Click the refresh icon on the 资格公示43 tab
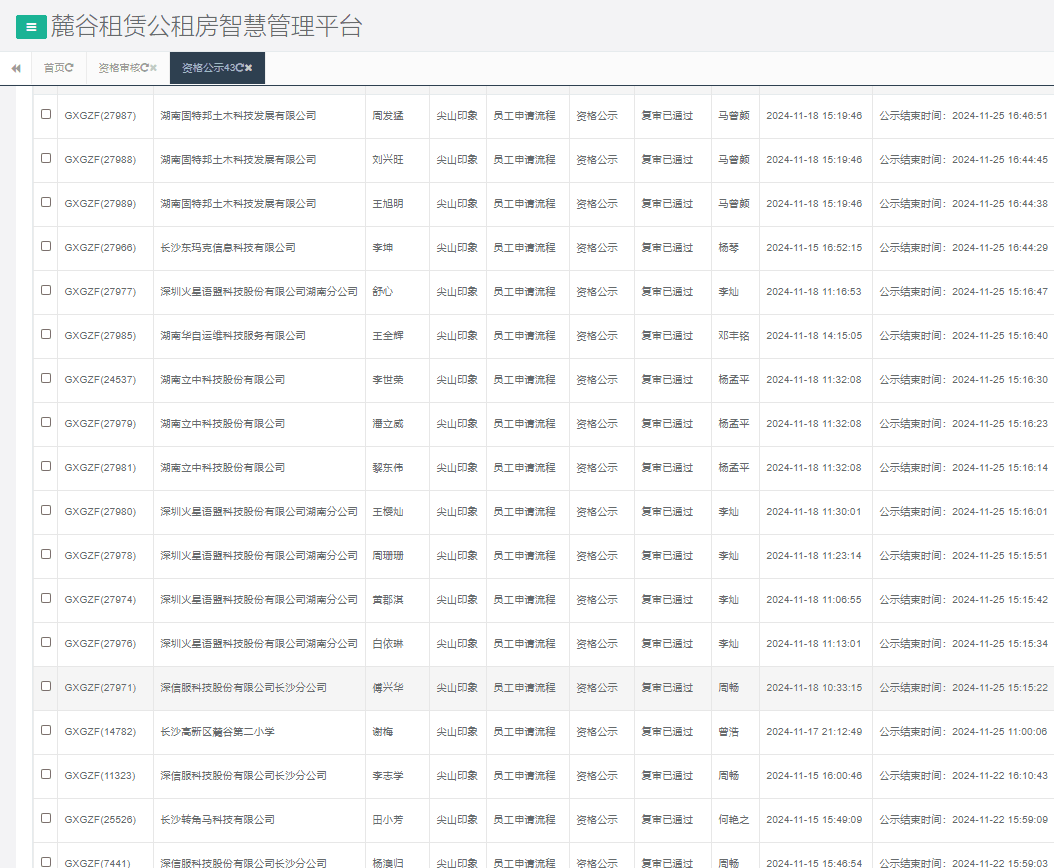Viewport: 1054px width, 868px height. pos(239,68)
